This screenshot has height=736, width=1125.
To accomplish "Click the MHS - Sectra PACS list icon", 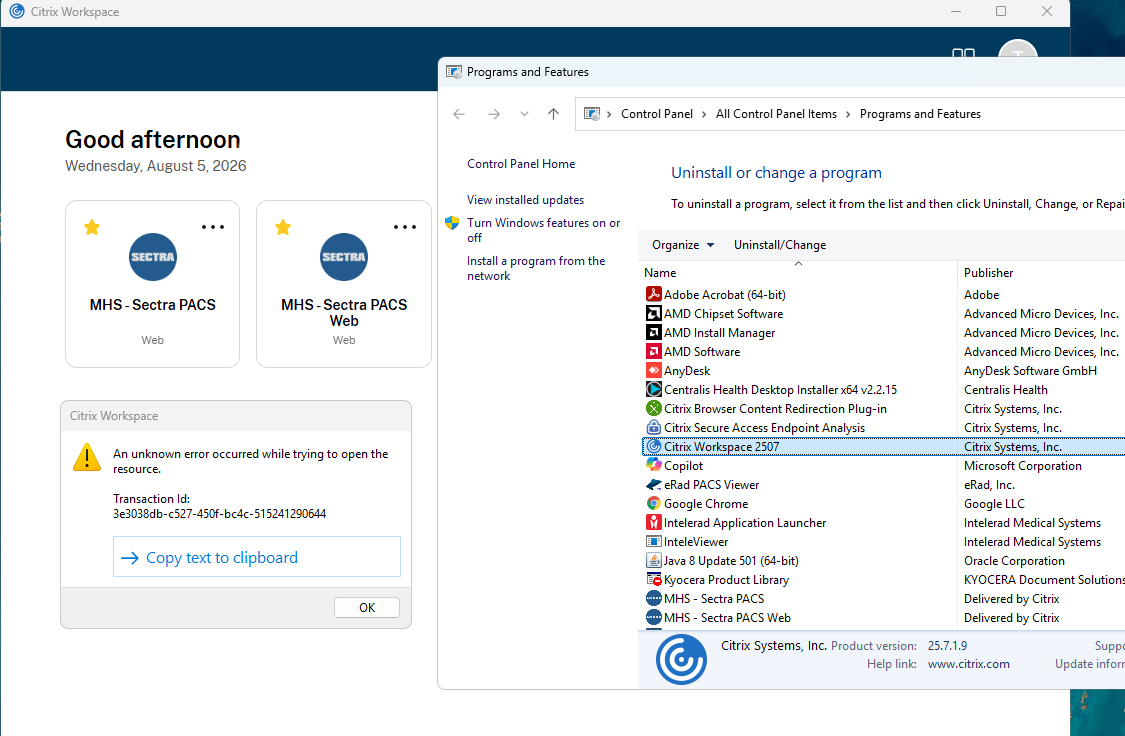I will 653,598.
